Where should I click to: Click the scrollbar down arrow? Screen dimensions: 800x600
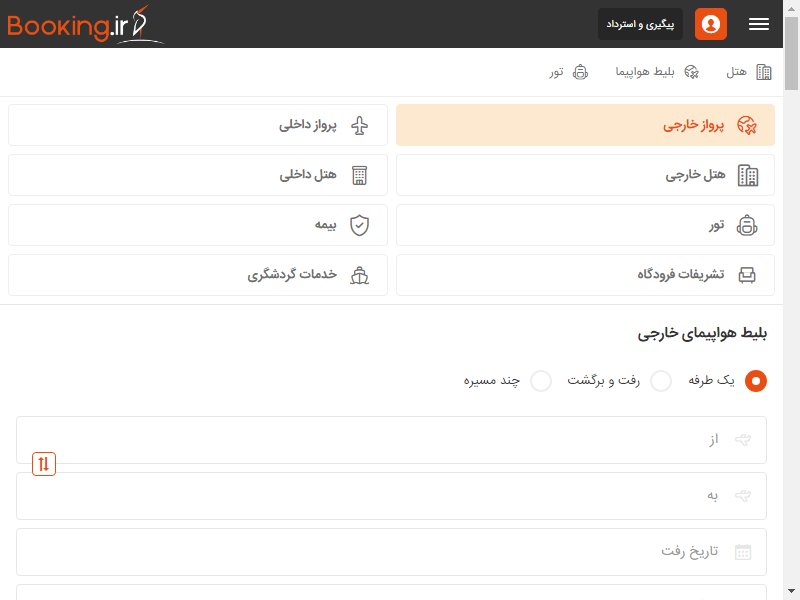click(x=791, y=592)
